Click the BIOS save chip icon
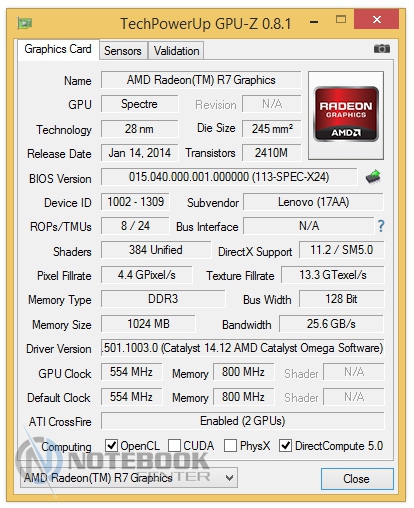This screenshot has width=414, height=508. point(373,177)
